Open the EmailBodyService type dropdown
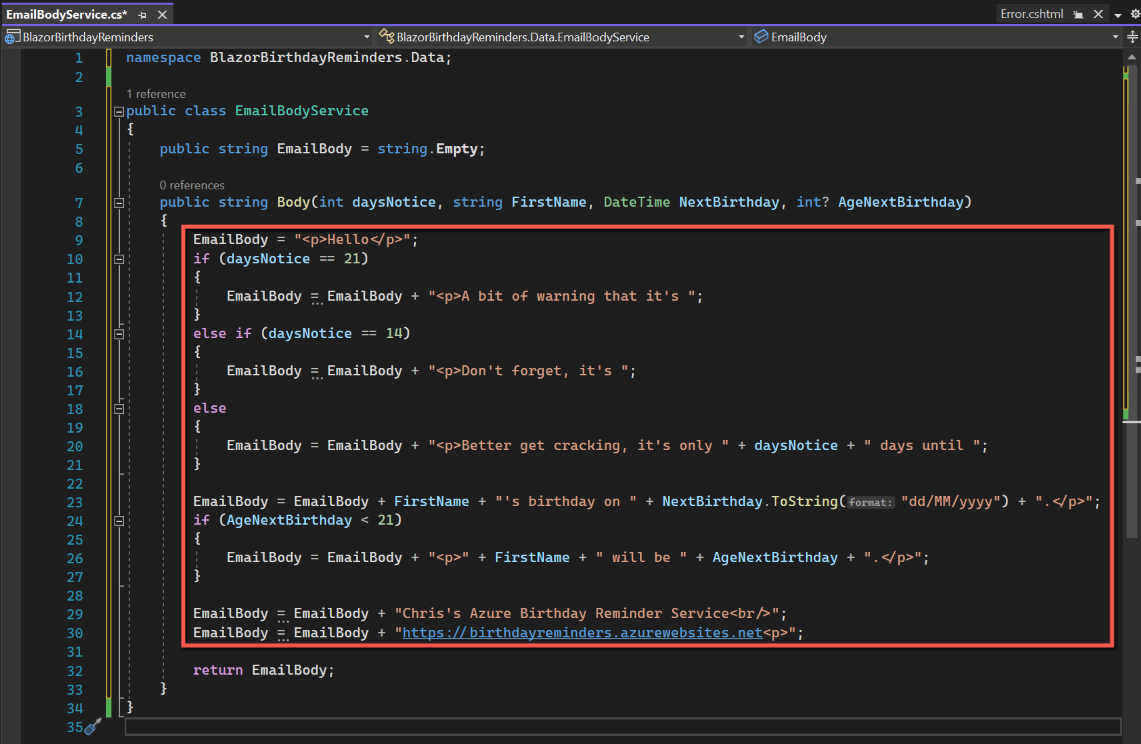 pos(741,37)
